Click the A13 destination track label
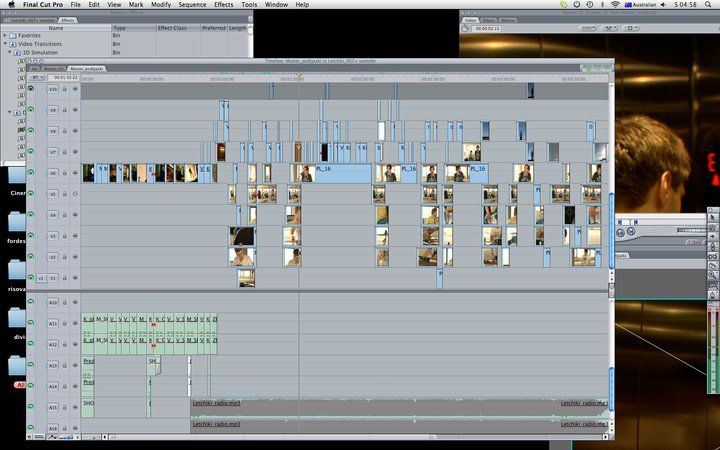720x450 pixels. 53,365
